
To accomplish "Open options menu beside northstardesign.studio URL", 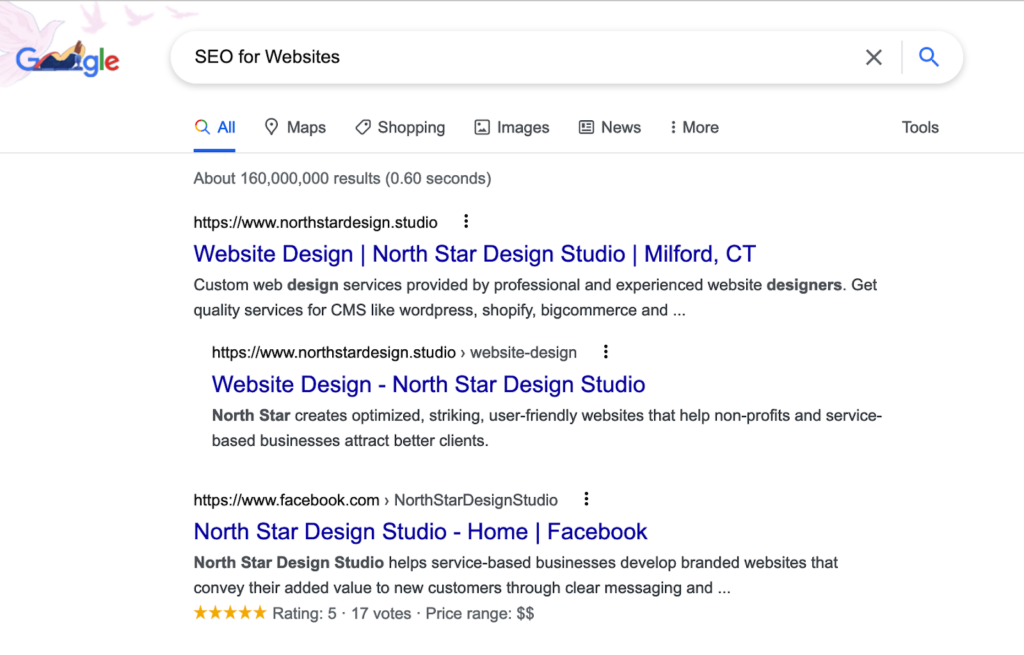I will click(x=466, y=221).
